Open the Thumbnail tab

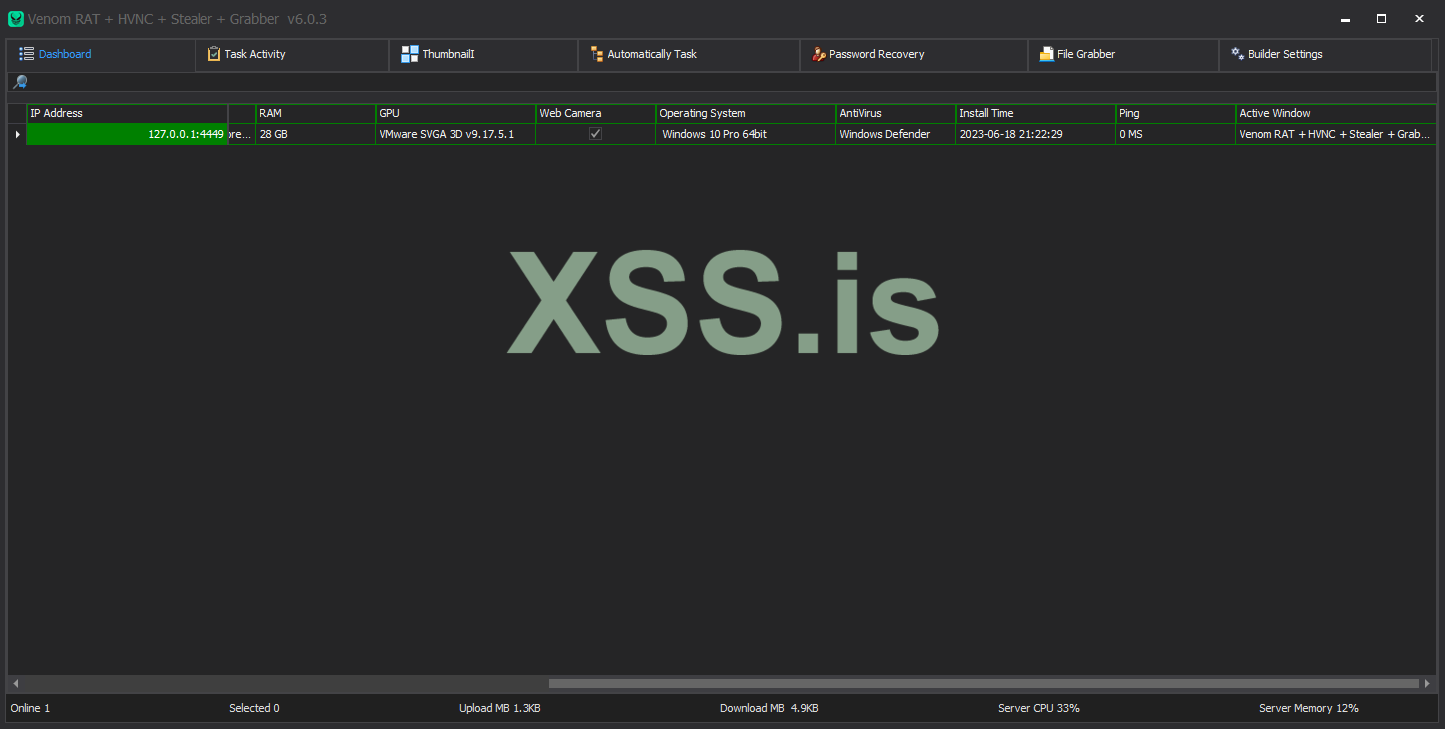coord(483,55)
